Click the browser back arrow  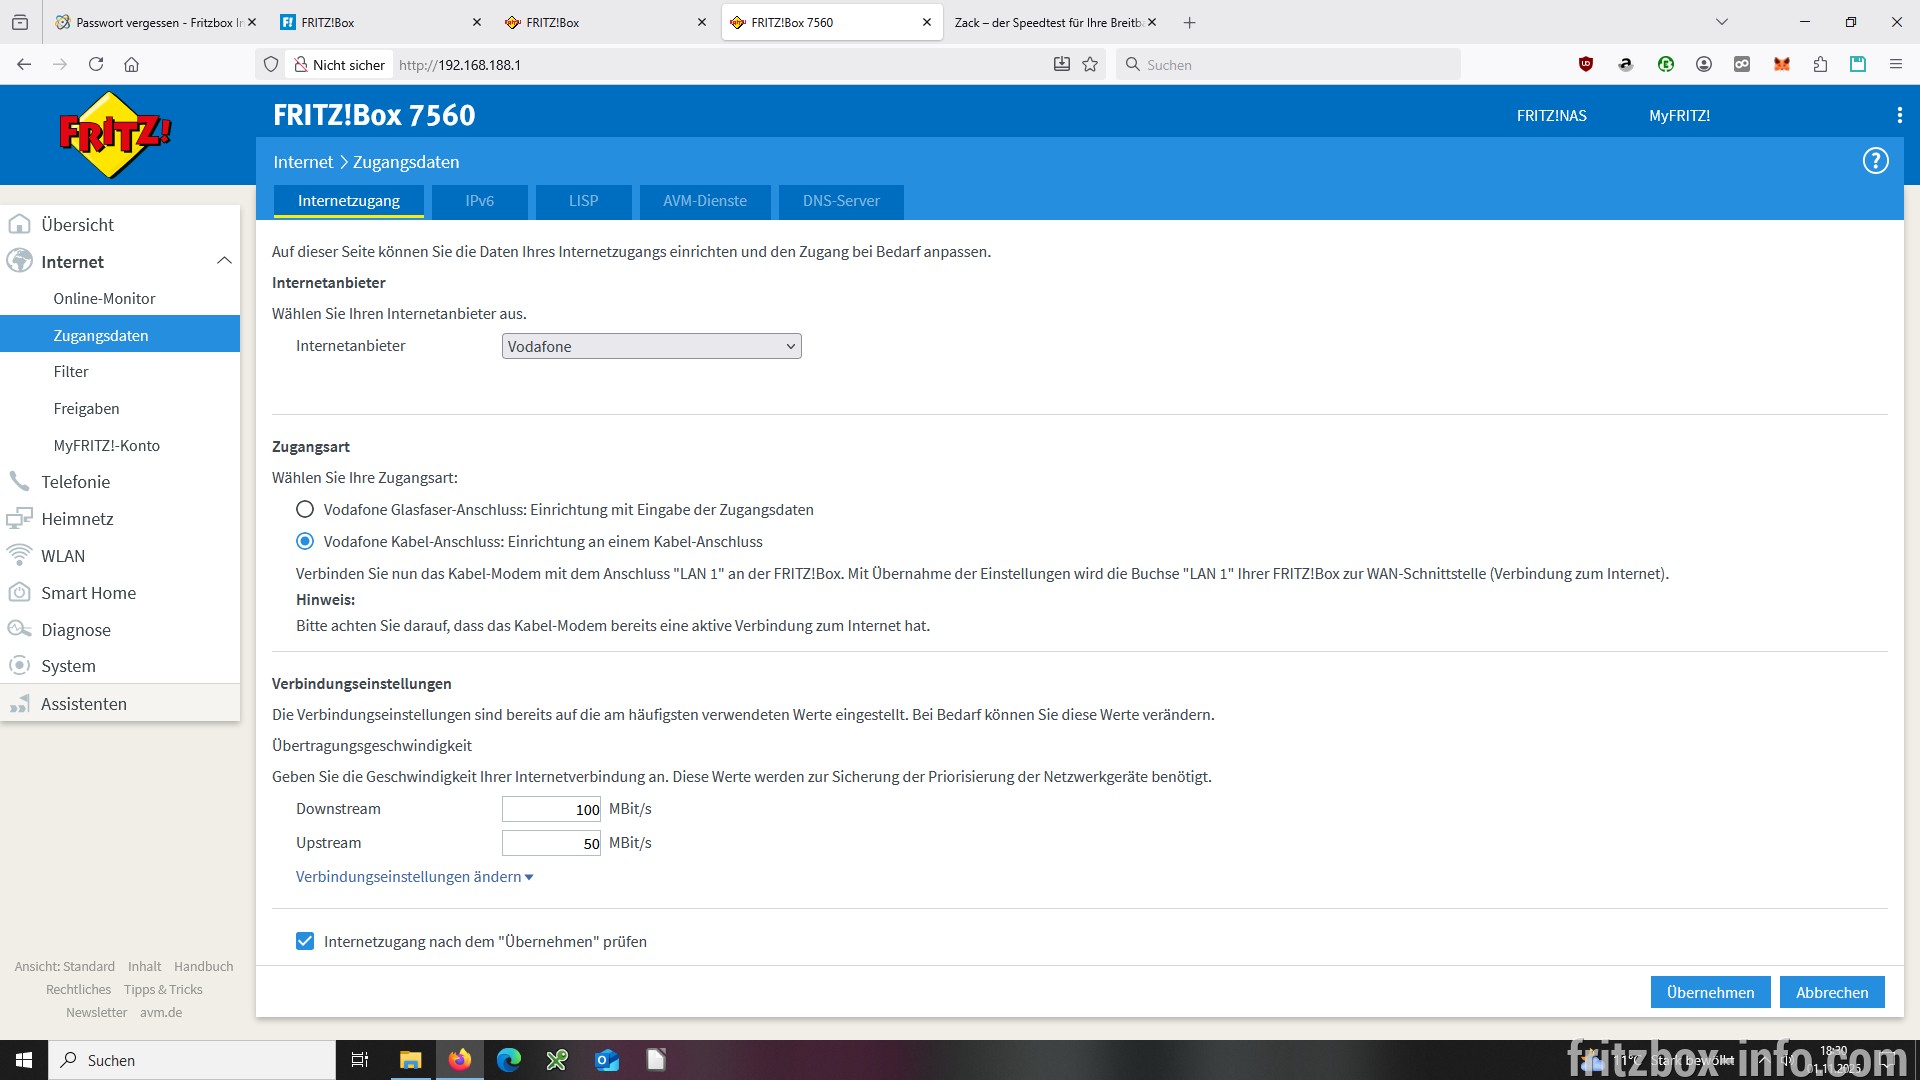[x=24, y=65]
